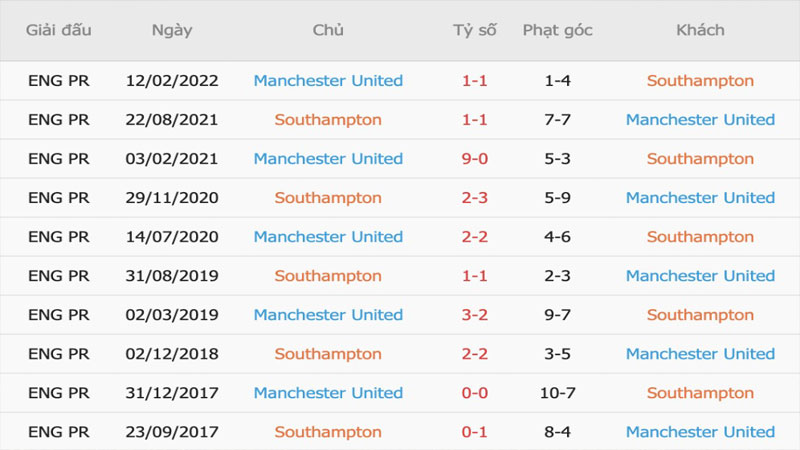
Task: Select the 10-7 corner count cell
Action: [557, 393]
